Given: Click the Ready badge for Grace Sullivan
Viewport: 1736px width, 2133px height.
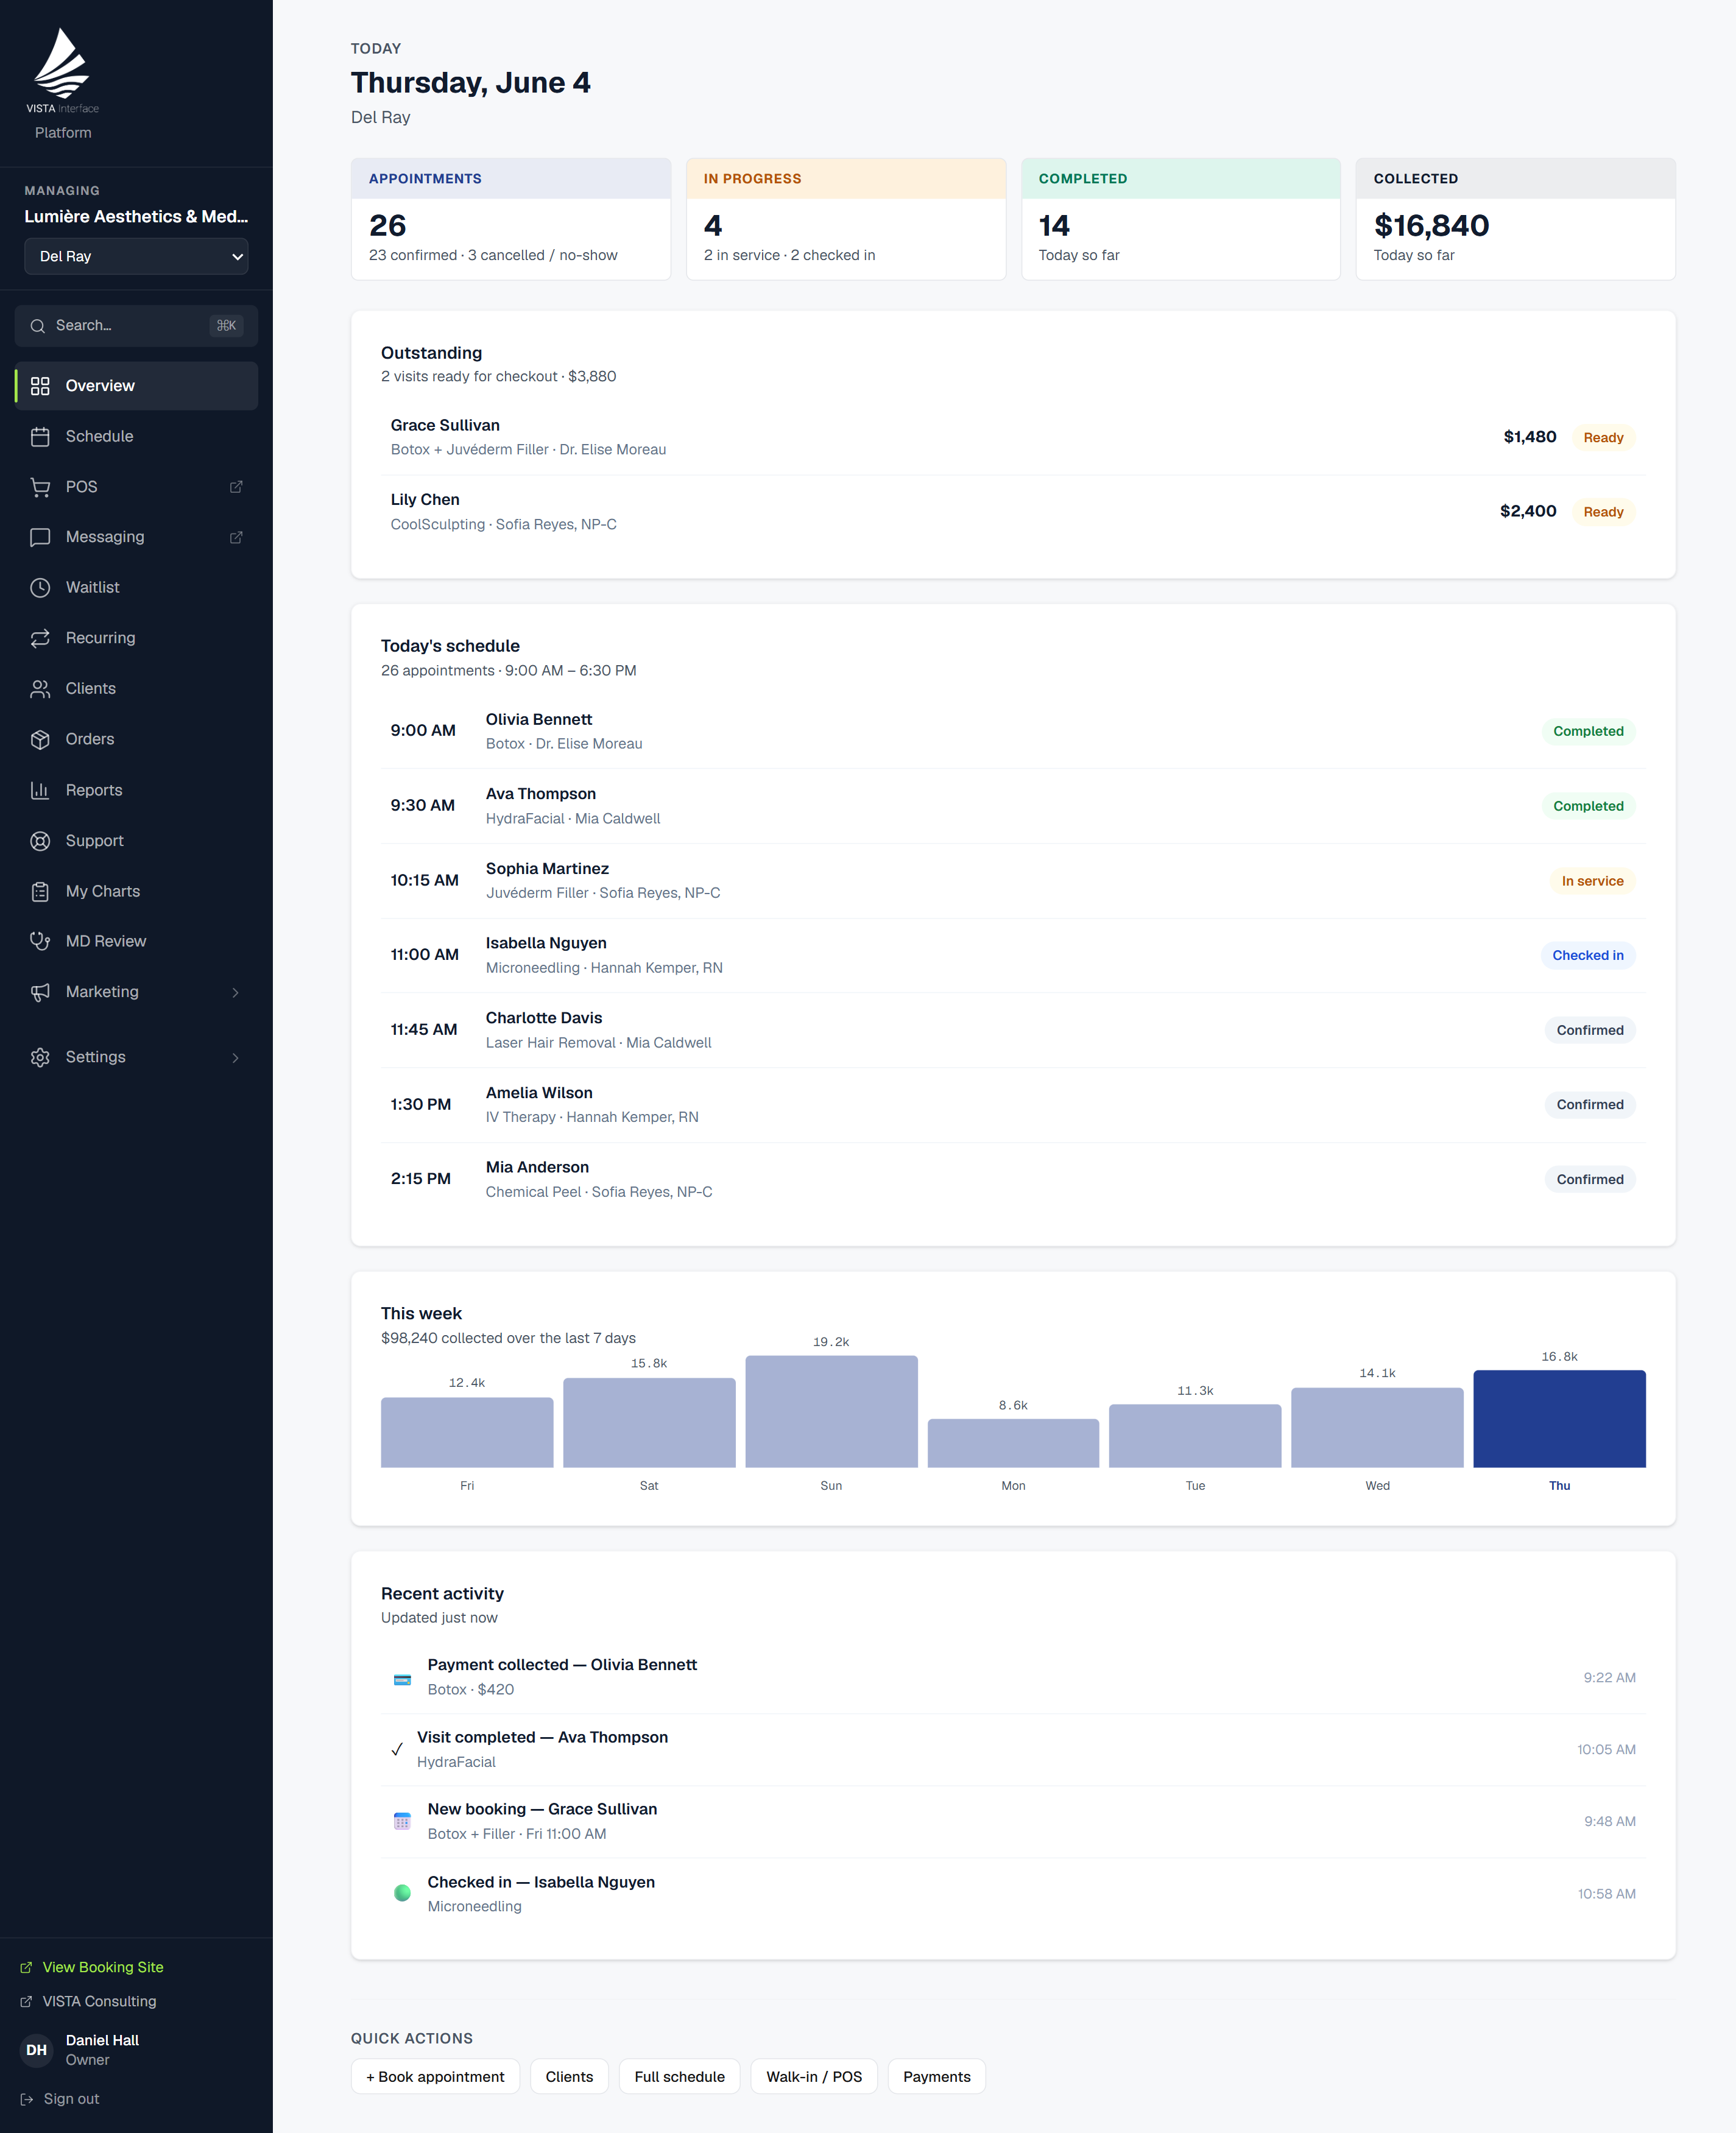Looking at the screenshot, I should coord(1603,438).
